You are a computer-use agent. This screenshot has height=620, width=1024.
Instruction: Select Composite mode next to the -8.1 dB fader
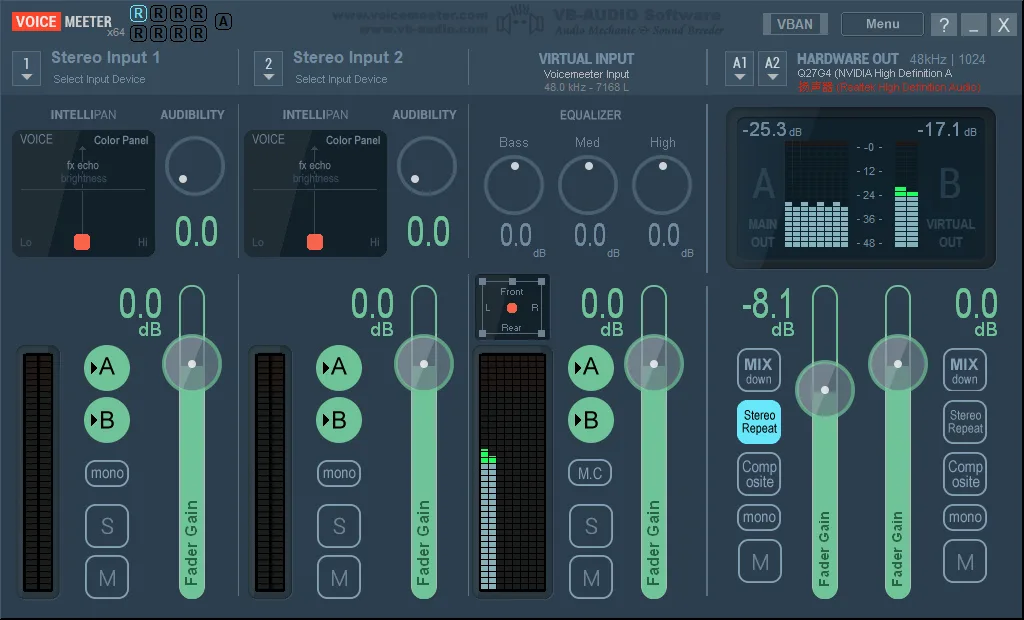pyautogui.click(x=759, y=474)
